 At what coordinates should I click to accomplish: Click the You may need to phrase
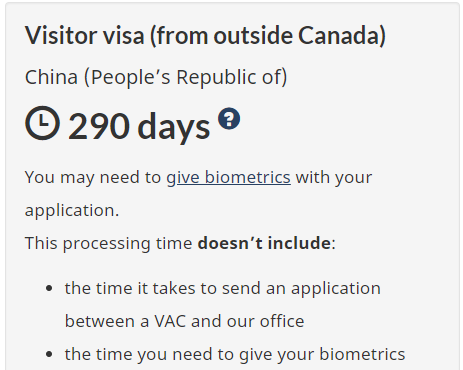point(93,177)
